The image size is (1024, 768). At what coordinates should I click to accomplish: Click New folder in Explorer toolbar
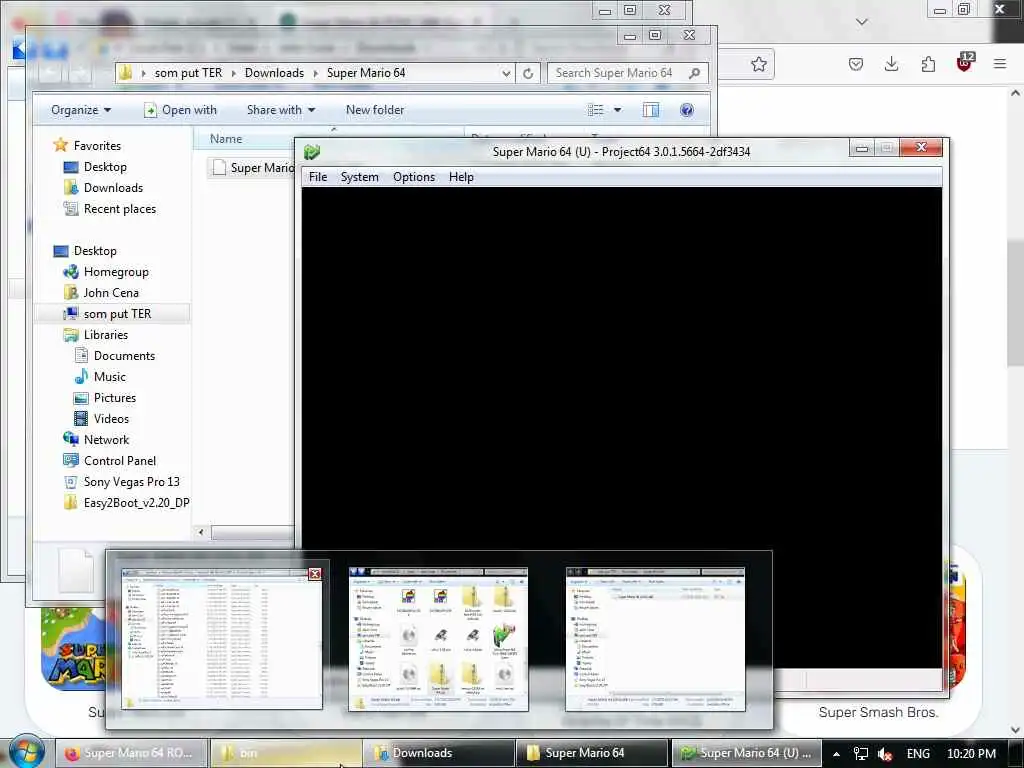[x=375, y=110]
